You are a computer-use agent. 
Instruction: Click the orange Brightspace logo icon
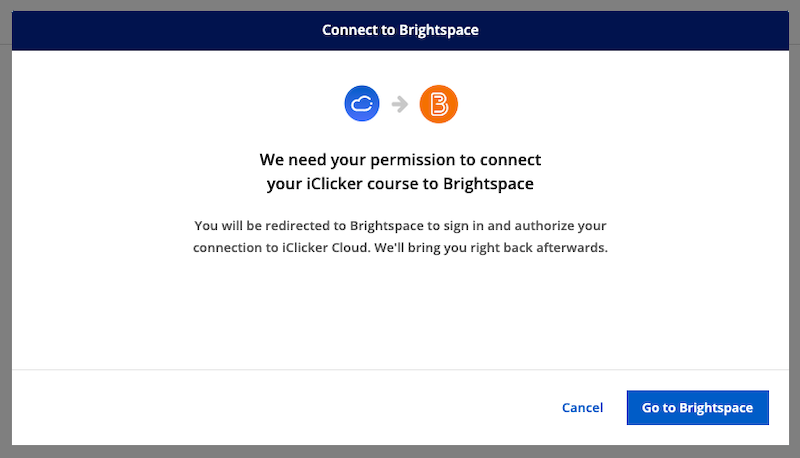pos(438,104)
